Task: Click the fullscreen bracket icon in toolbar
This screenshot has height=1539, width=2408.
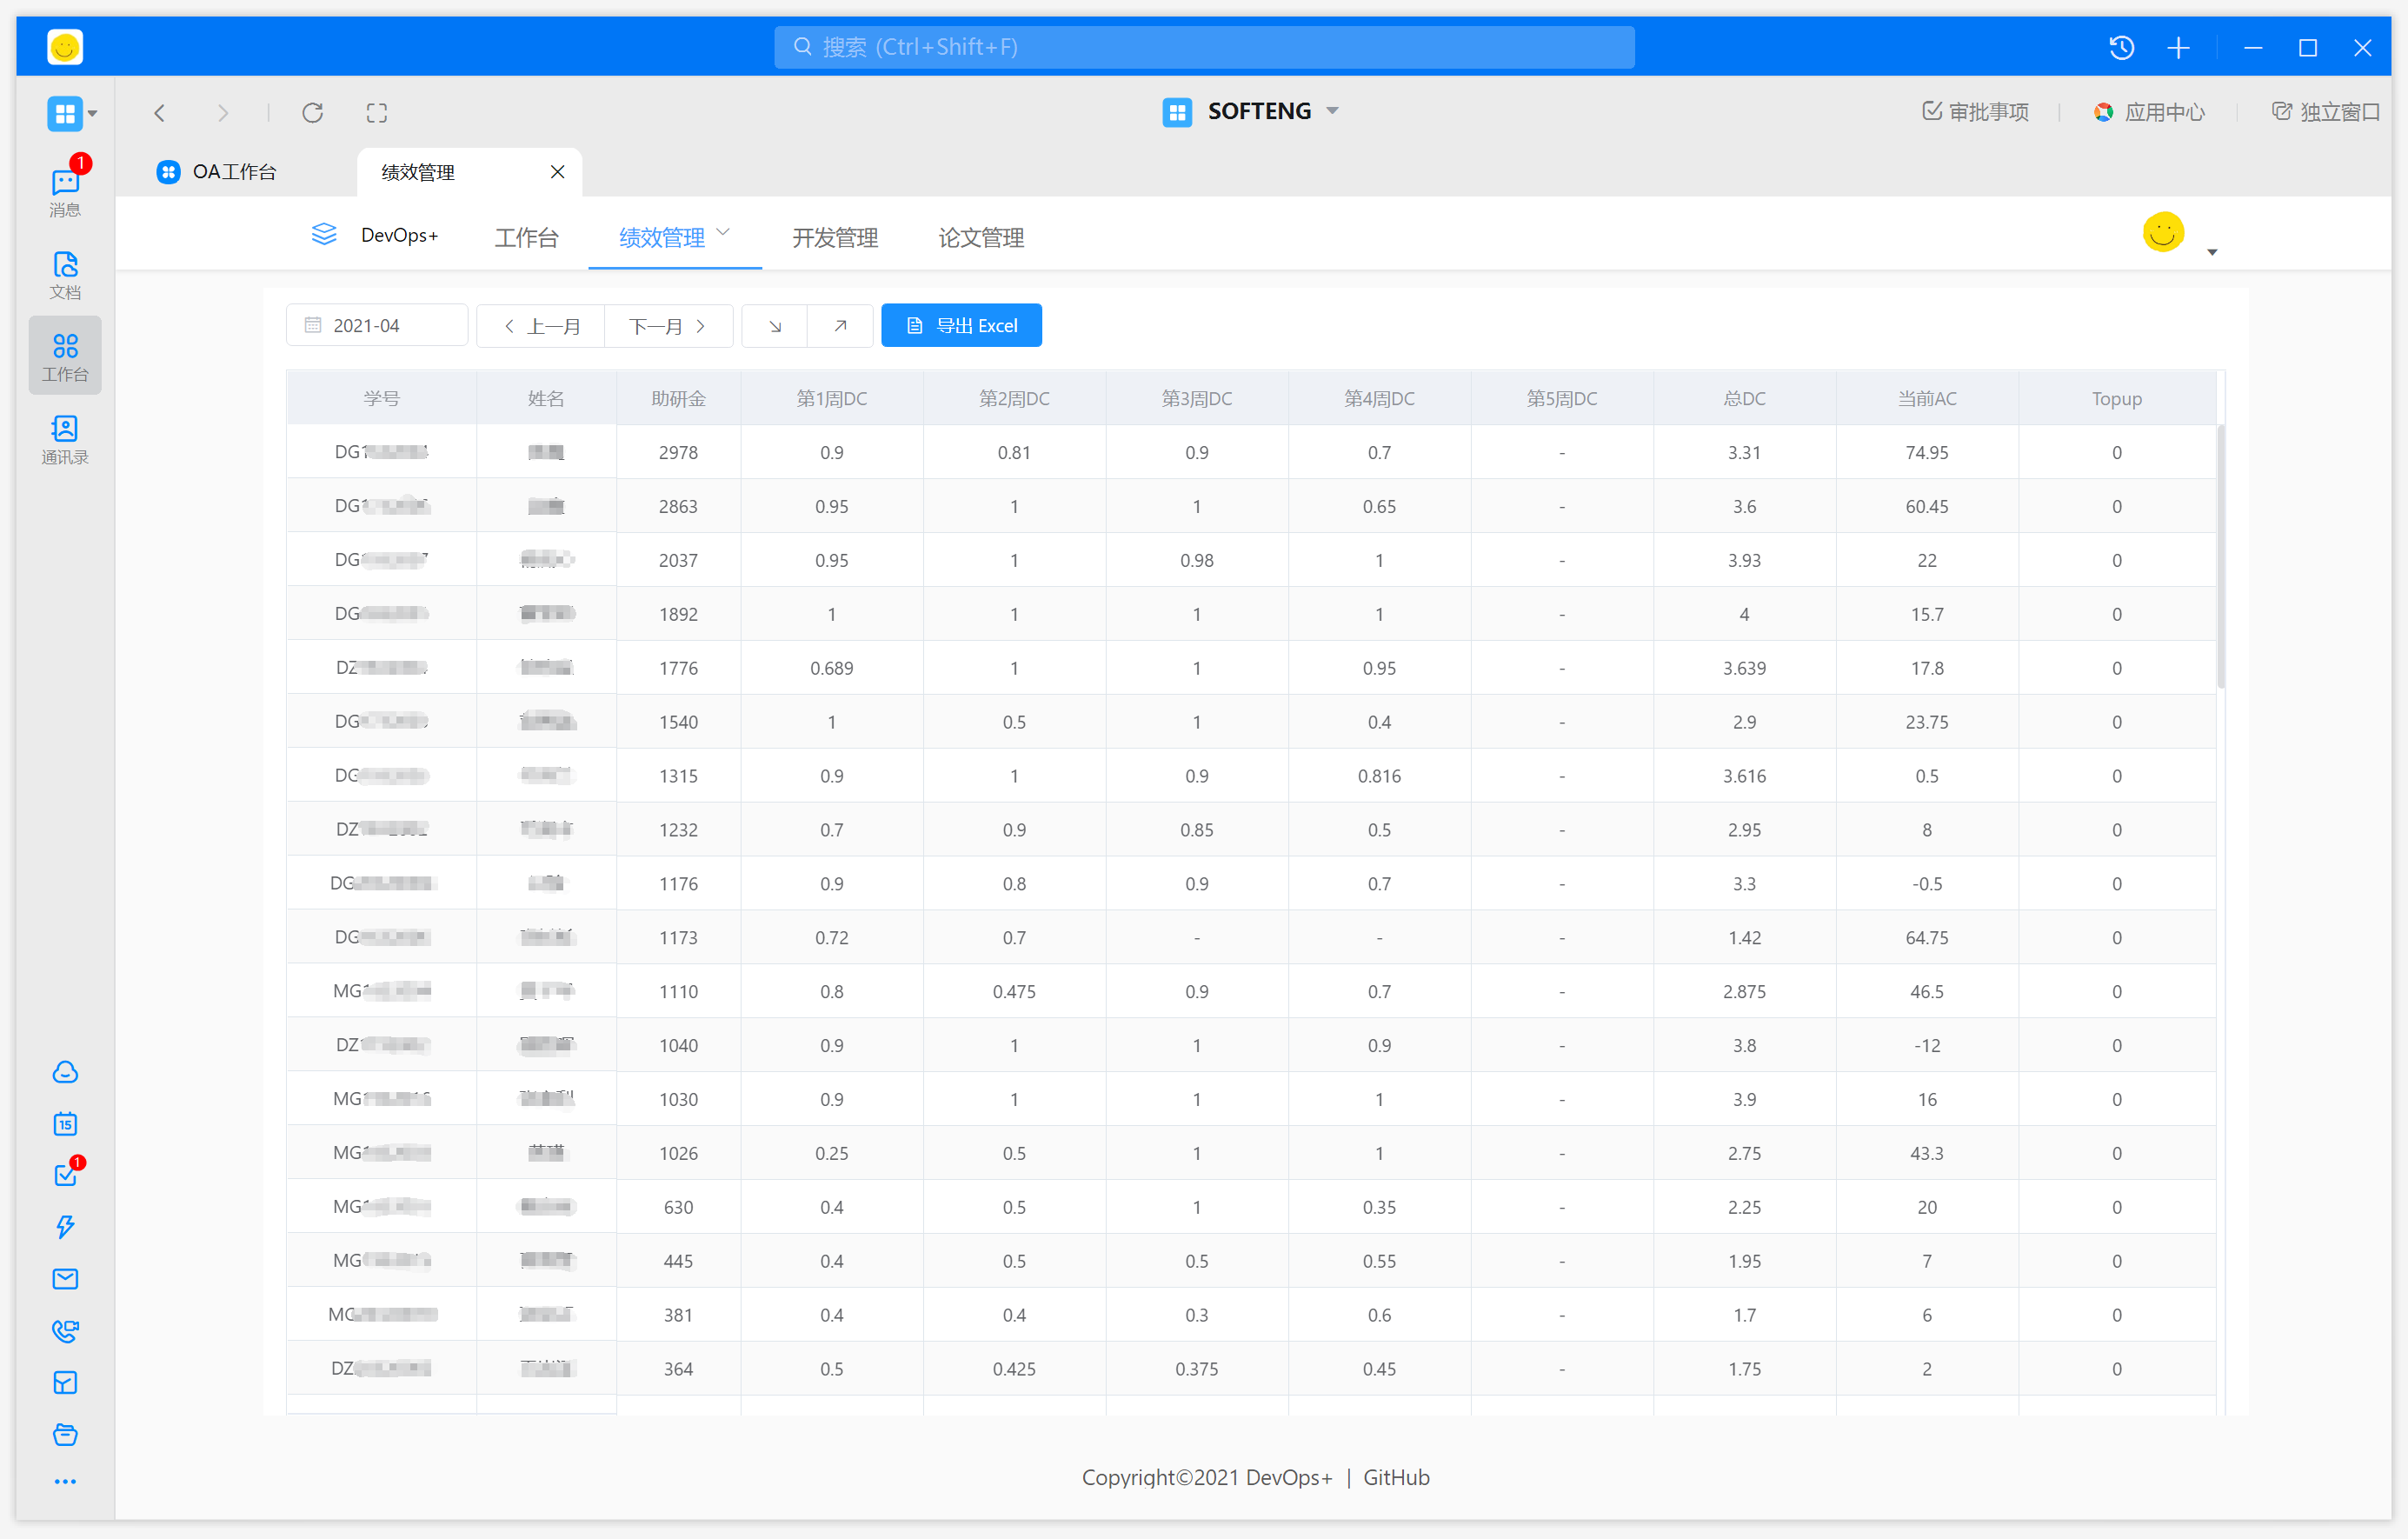Action: point(376,112)
